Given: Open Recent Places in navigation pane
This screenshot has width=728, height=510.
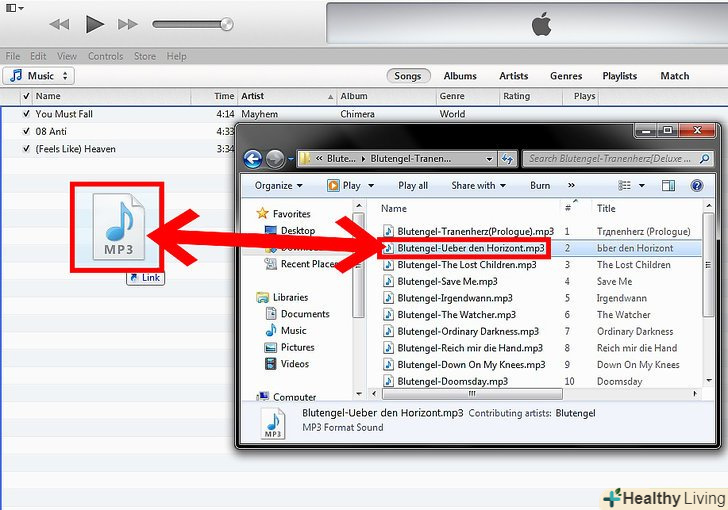Looking at the screenshot, I should coord(301,264).
